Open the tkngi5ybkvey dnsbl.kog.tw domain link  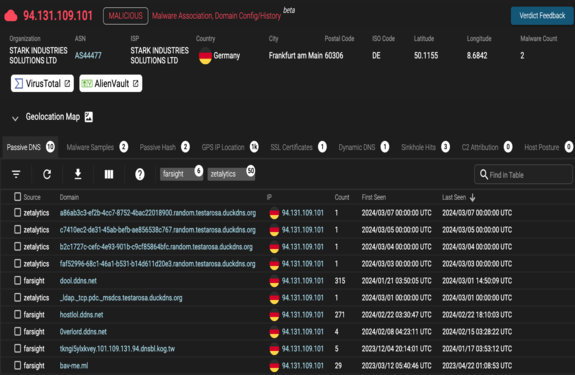point(117,349)
